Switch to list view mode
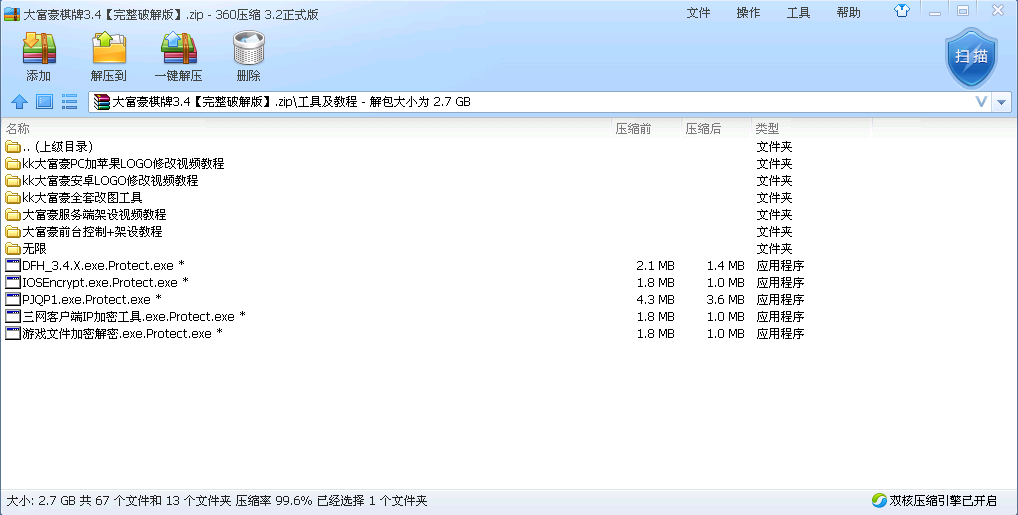Viewport: 1018px width, 515px height. [x=69, y=101]
